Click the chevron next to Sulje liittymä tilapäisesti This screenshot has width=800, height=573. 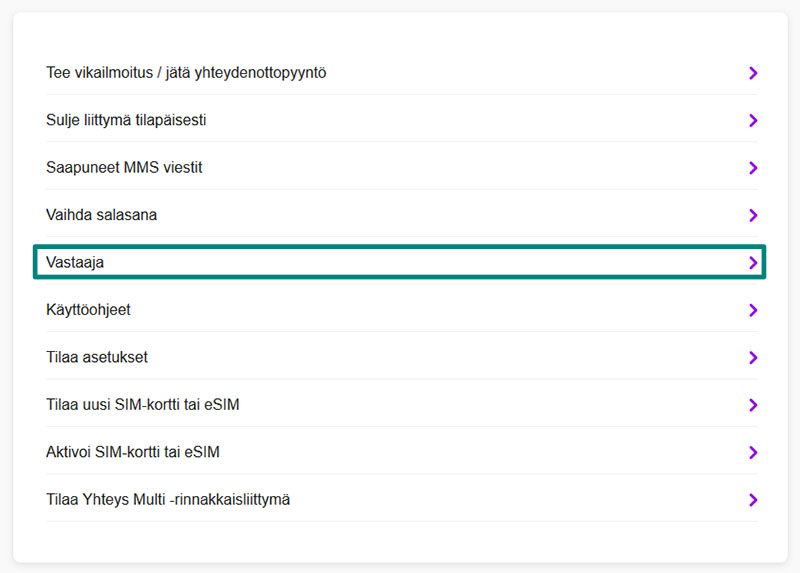click(x=753, y=120)
